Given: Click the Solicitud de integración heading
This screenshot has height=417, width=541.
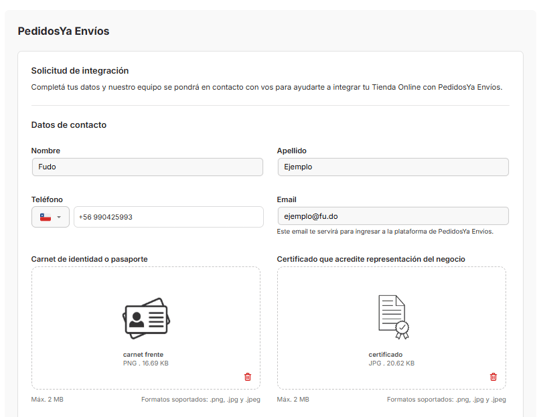Looking at the screenshot, I should pos(80,71).
